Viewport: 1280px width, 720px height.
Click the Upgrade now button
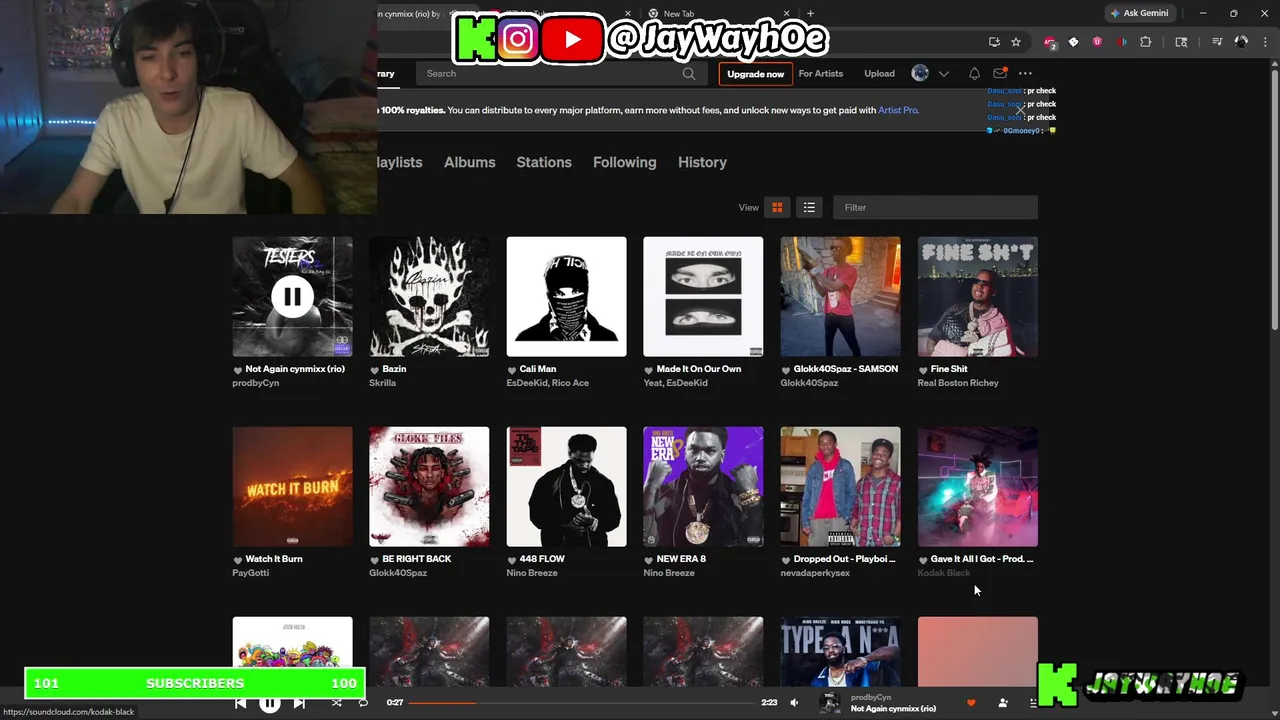755,74
